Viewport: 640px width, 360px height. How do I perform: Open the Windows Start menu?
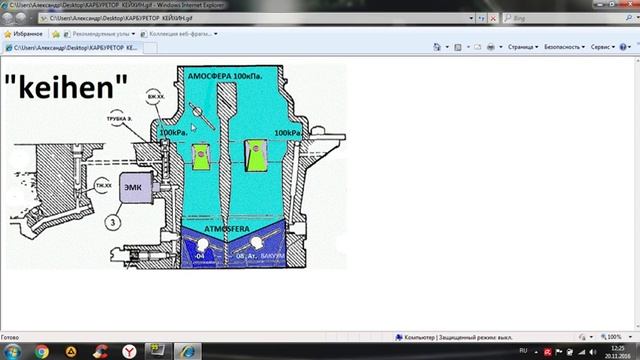point(12,351)
